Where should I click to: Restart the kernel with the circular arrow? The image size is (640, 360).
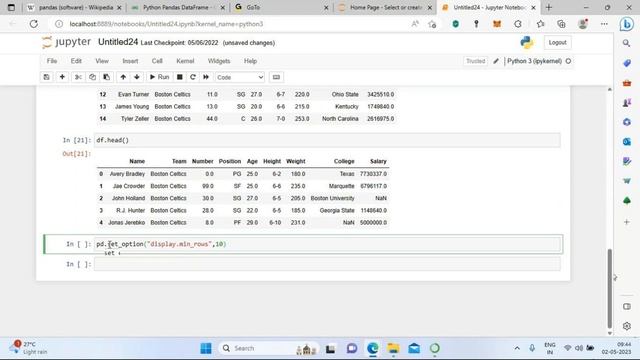[x=193, y=77]
